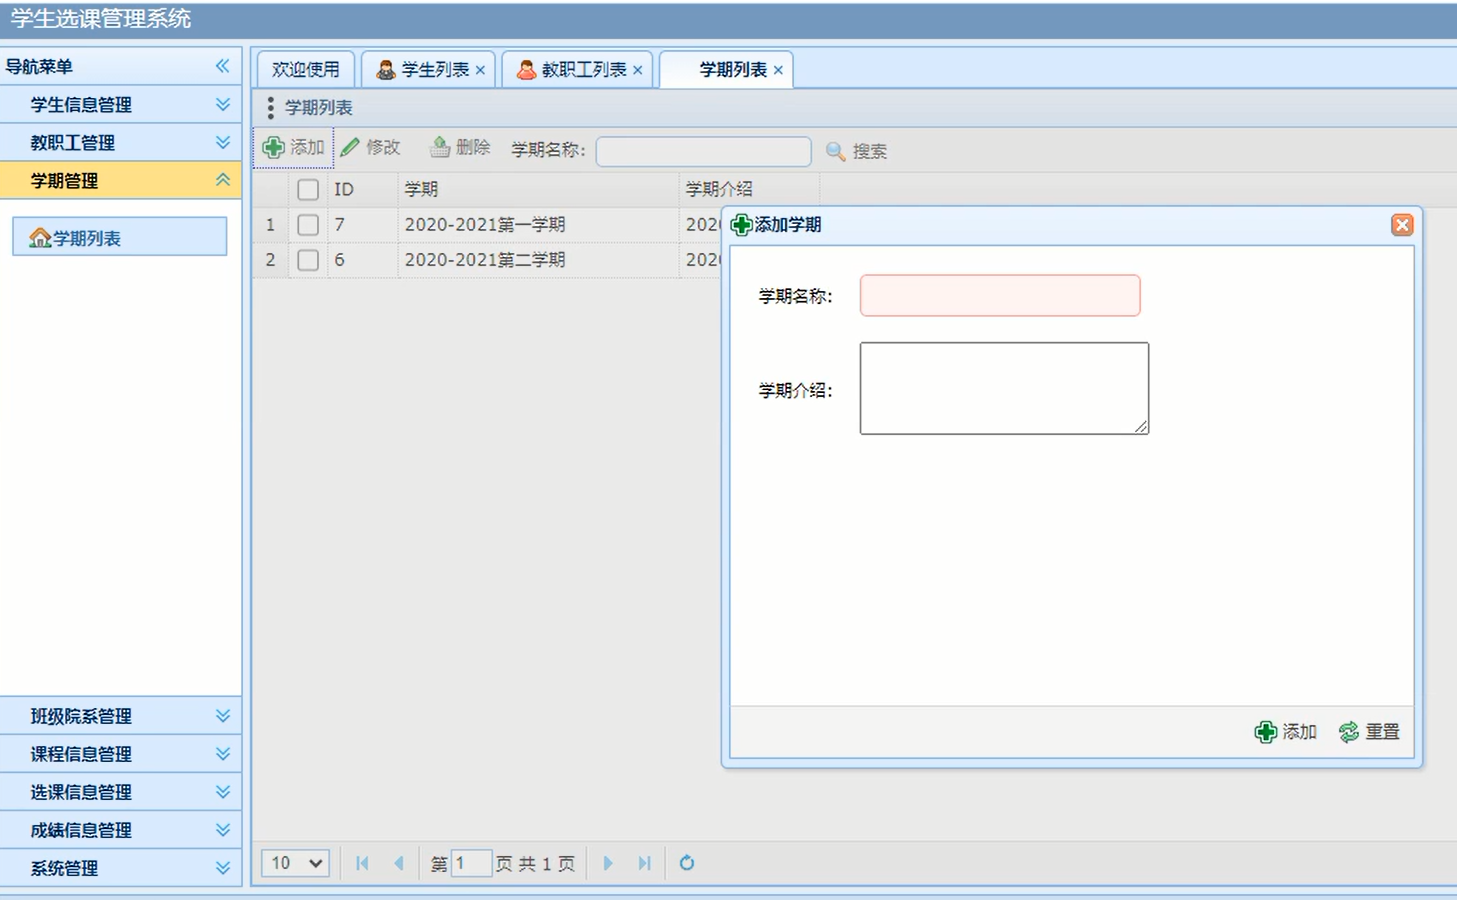Click the refresh icon of 重置 button
This screenshot has height=900, width=1457.
(x=1349, y=732)
